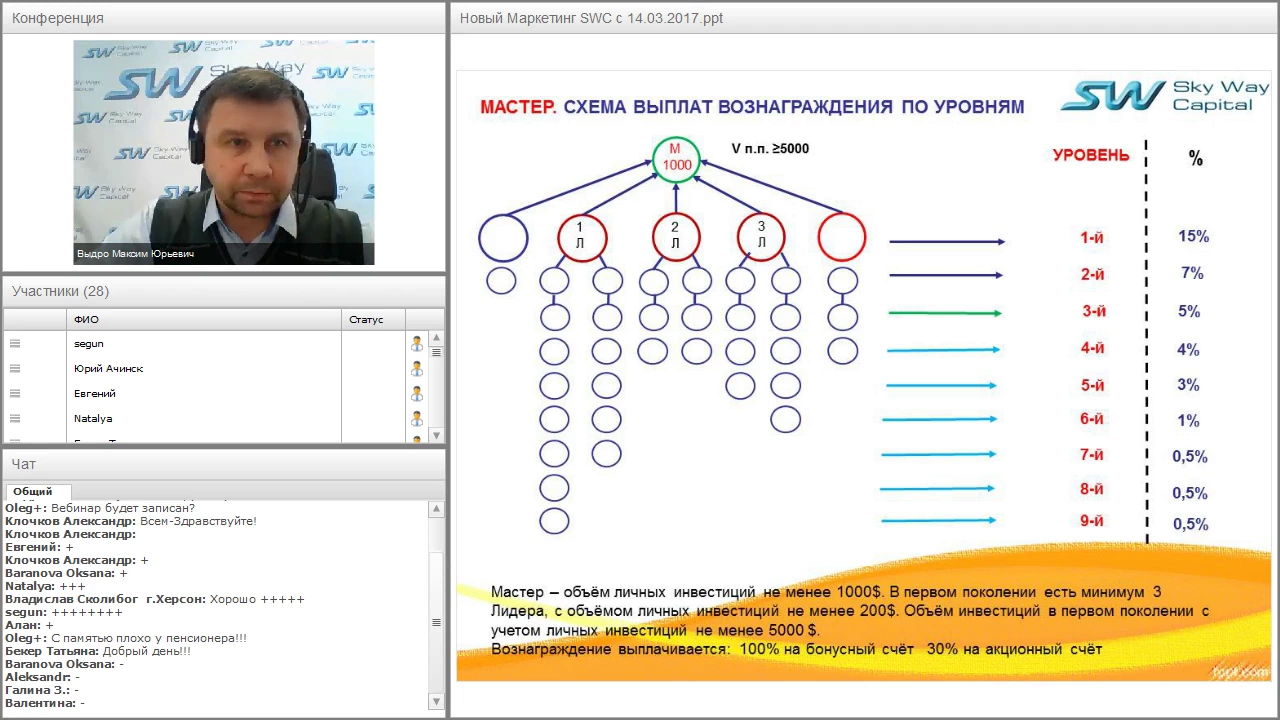1280x720 pixels.
Task: Click the Участники (28) panel header
Action: tap(224, 291)
